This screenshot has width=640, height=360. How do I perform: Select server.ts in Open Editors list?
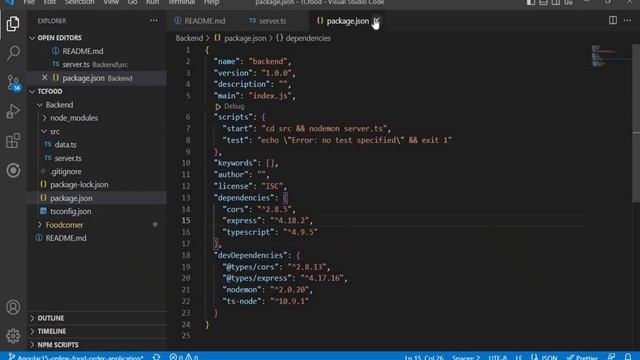(x=76, y=64)
